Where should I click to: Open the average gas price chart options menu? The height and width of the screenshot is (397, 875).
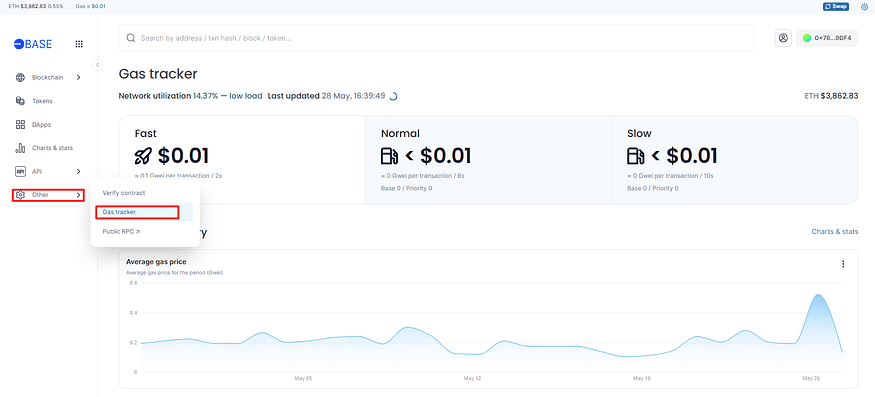tap(843, 264)
